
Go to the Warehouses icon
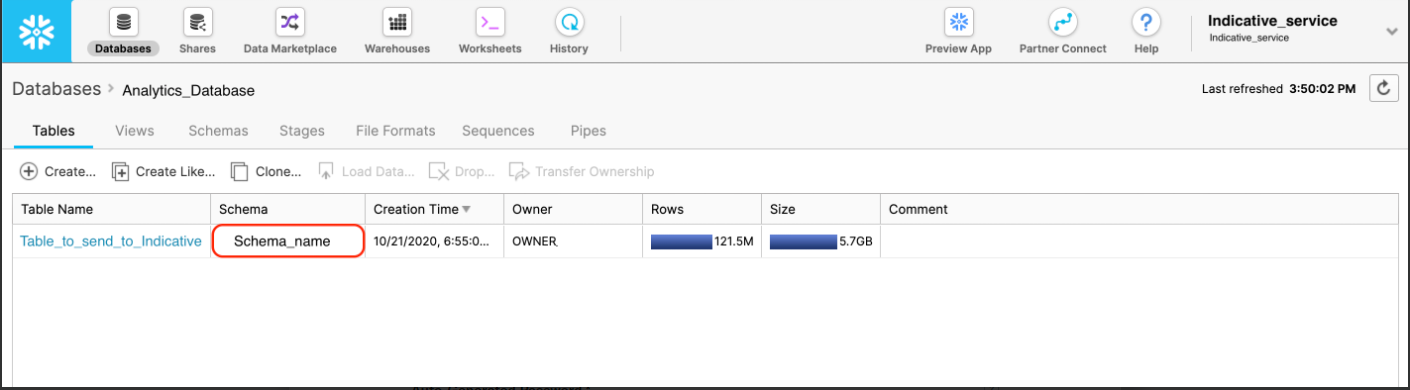click(x=397, y=22)
